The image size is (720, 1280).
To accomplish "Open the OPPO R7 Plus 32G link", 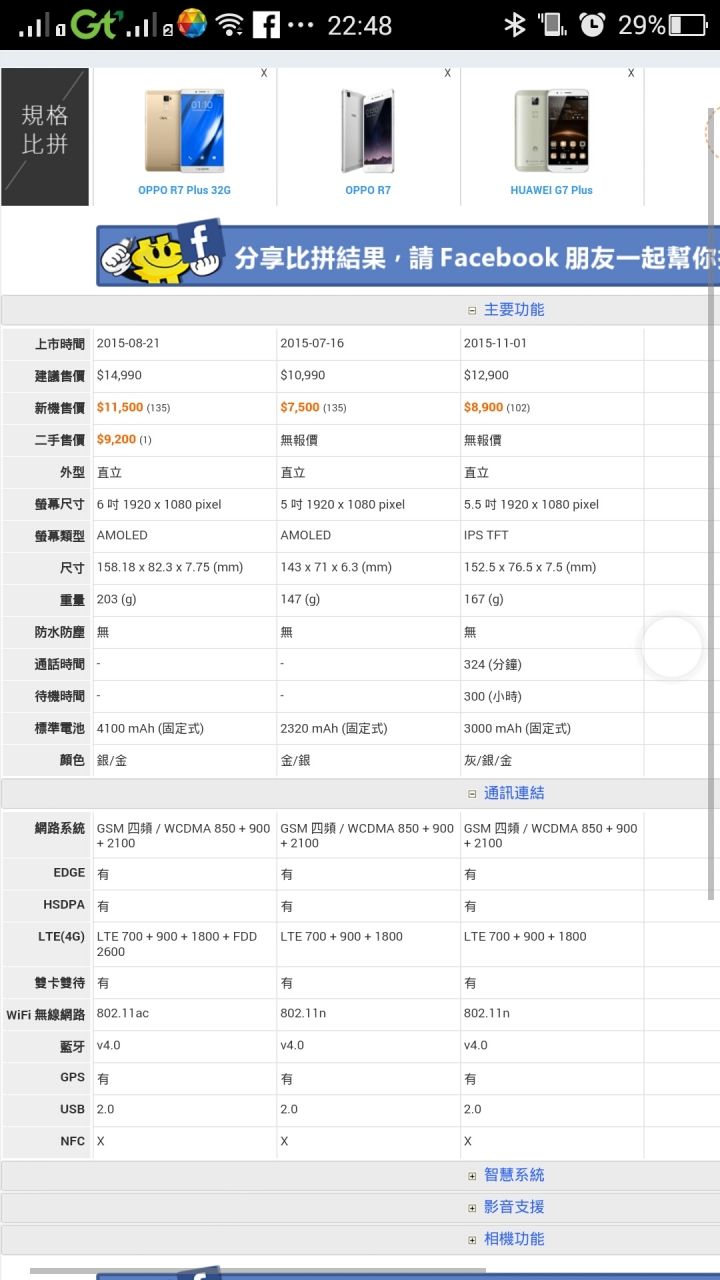I will [x=184, y=190].
